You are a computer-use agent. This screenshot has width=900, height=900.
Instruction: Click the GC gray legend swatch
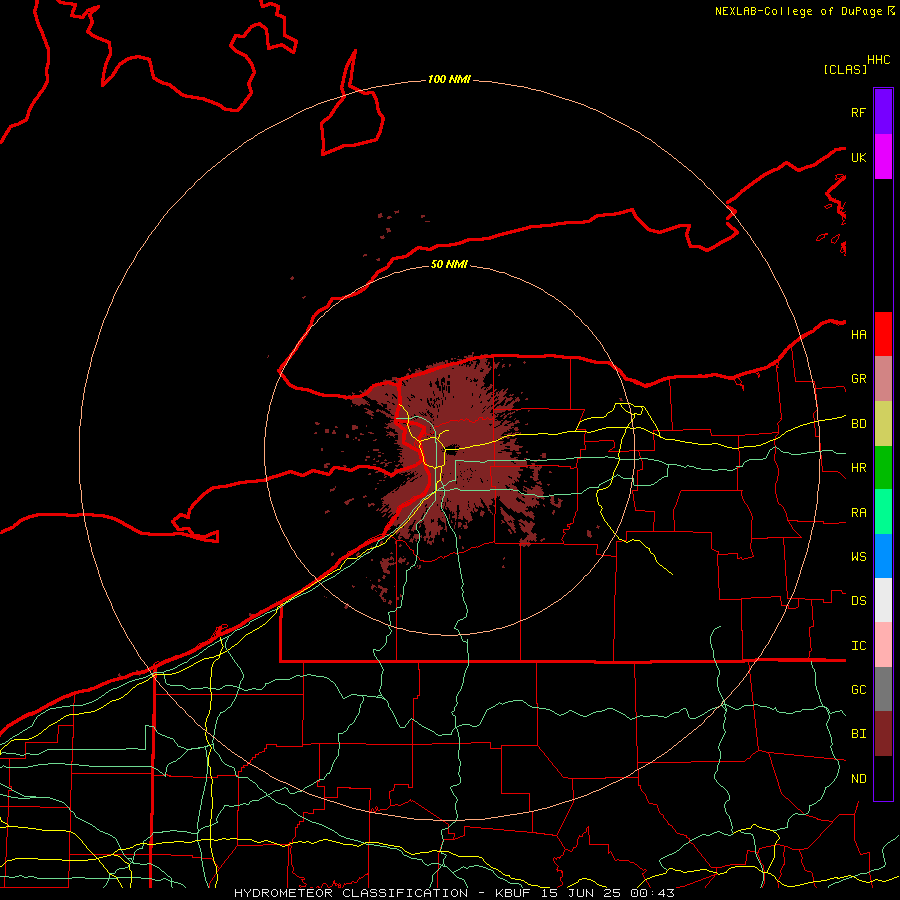[883, 689]
